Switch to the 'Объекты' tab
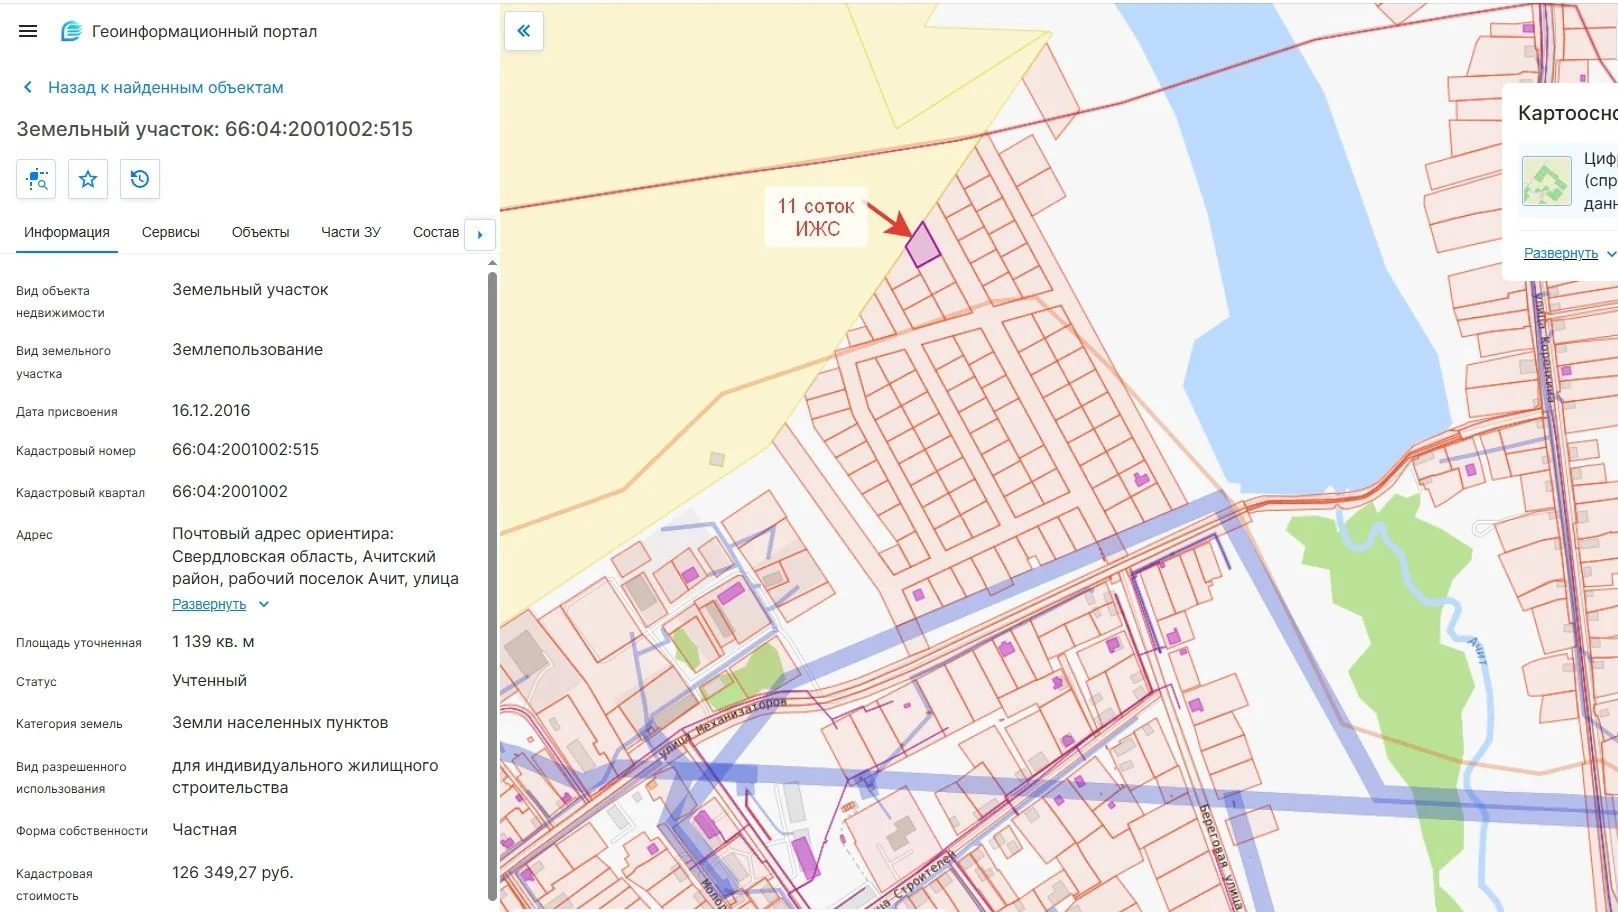This screenshot has width=1618, height=912. pyautogui.click(x=260, y=232)
